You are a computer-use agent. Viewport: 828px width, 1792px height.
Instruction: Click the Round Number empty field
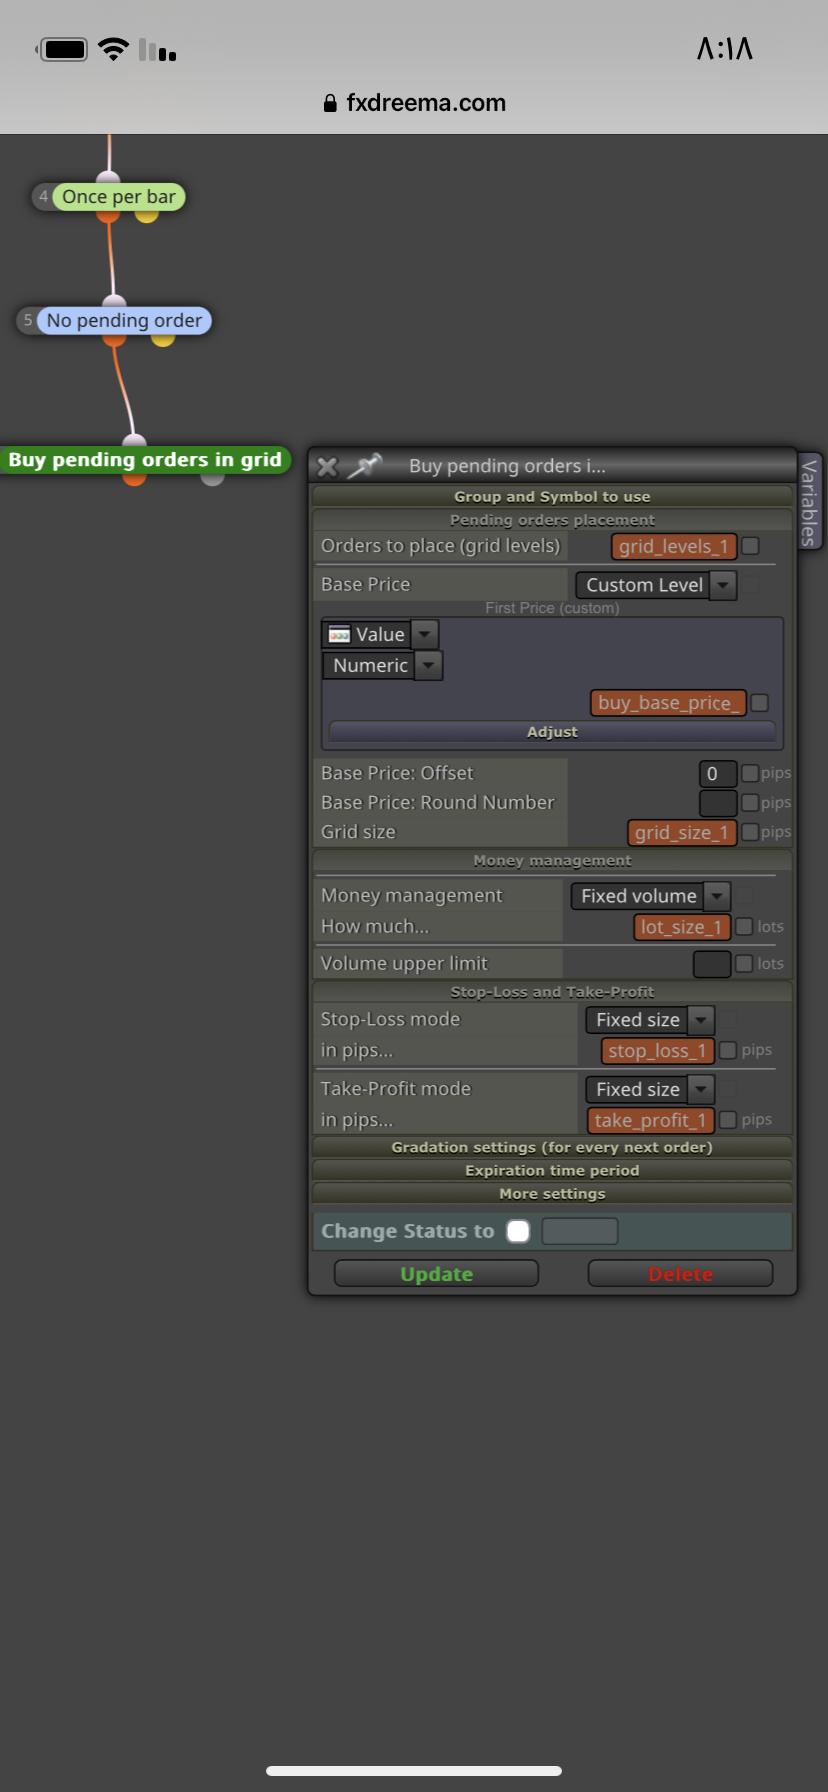tap(718, 802)
